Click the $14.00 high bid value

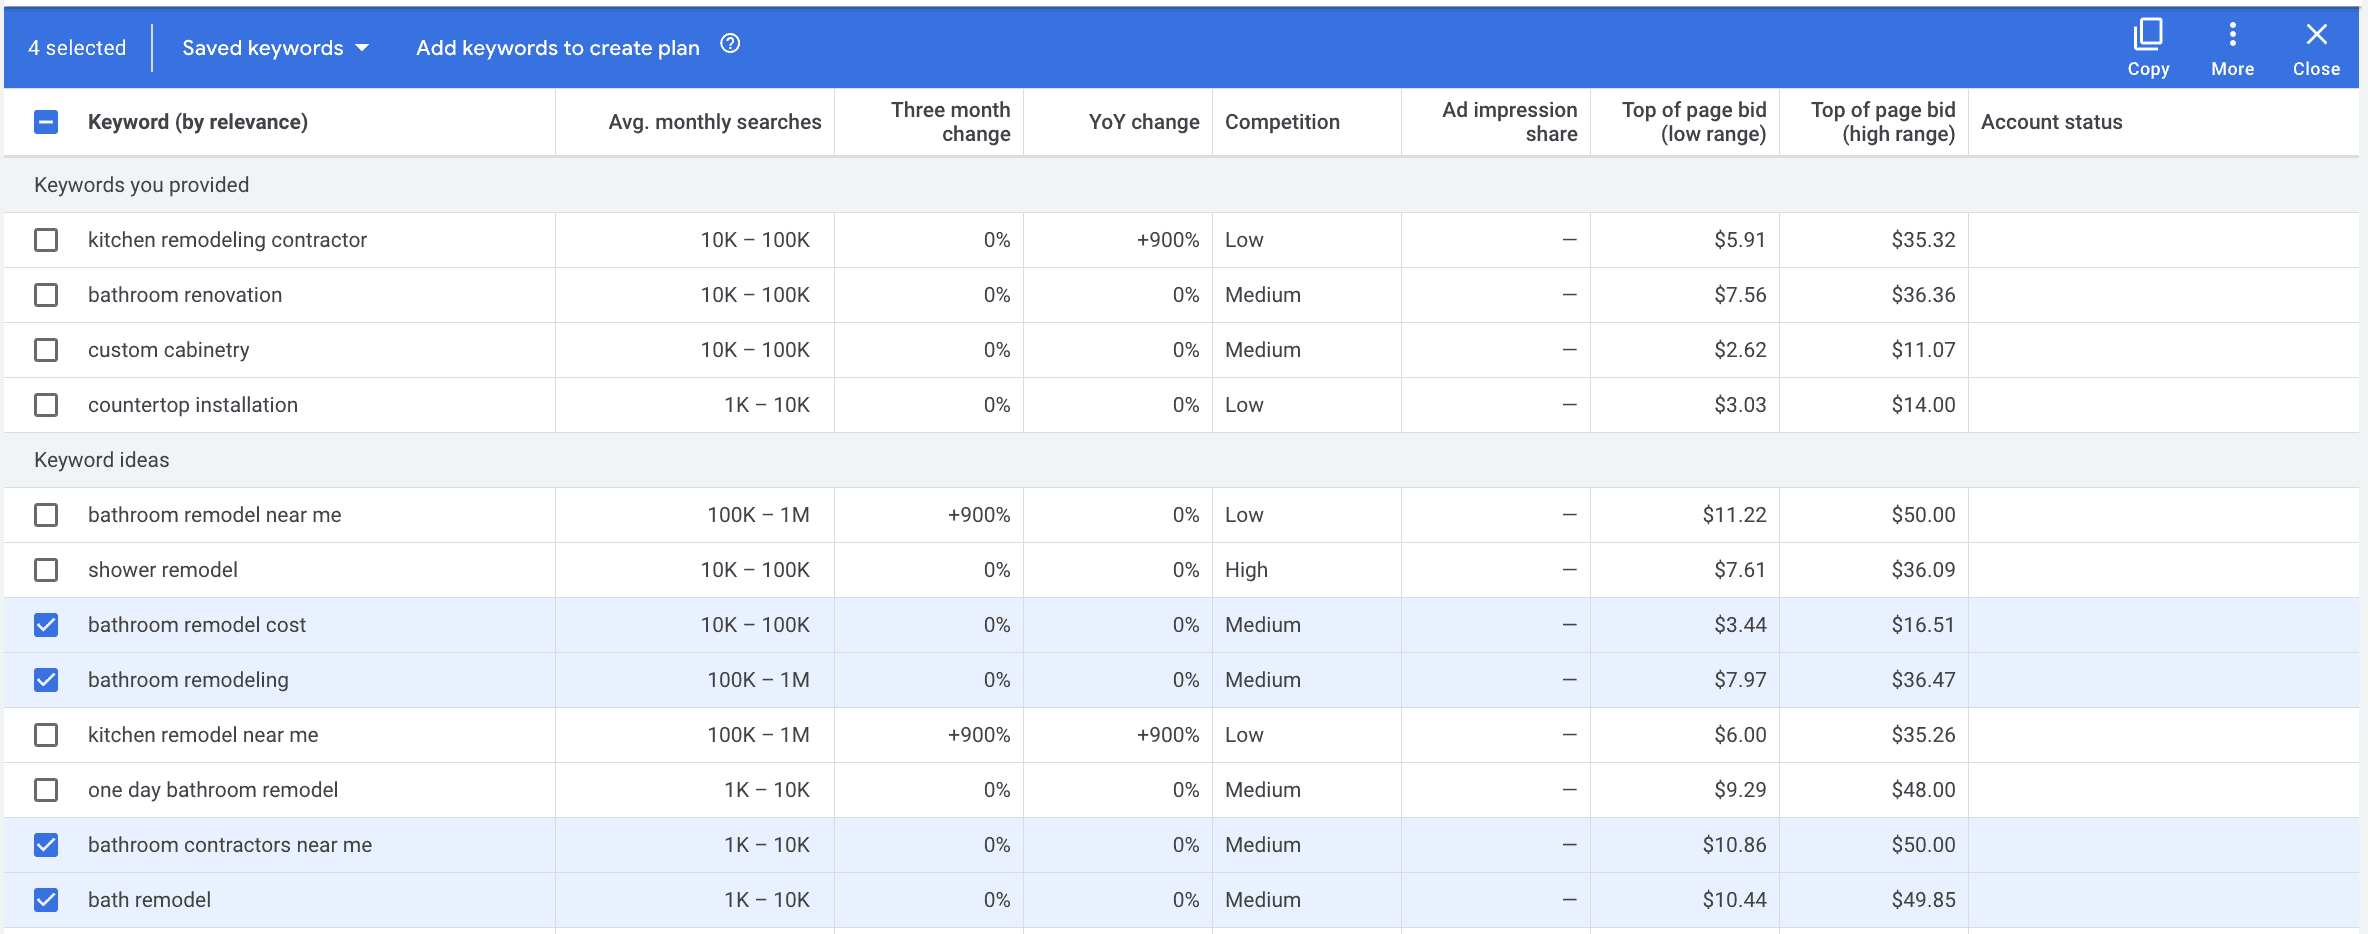(1923, 405)
